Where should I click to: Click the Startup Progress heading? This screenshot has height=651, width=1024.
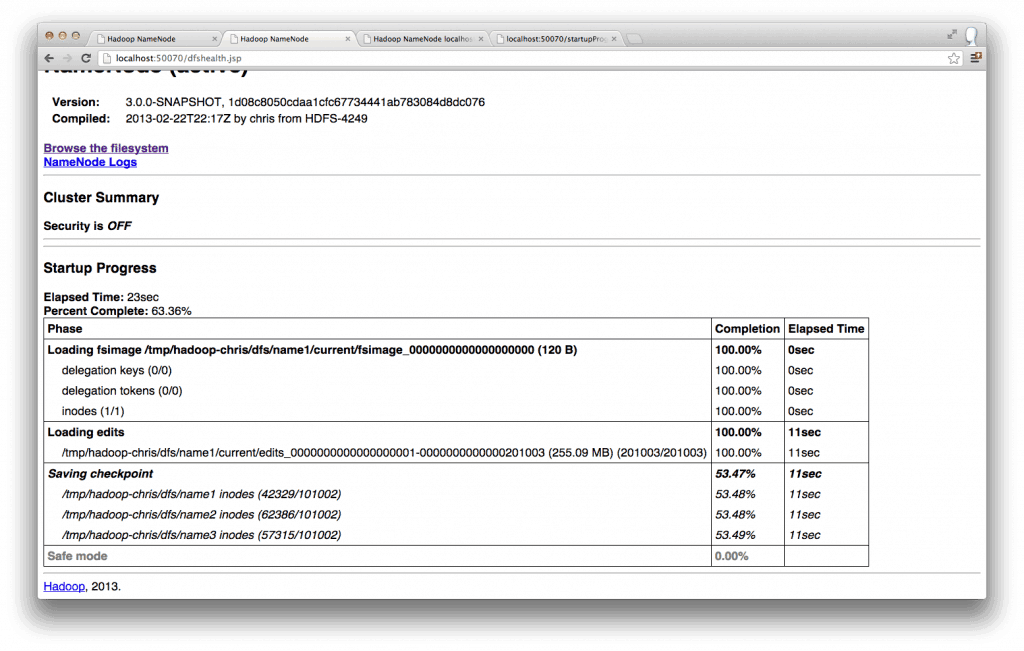(x=100, y=268)
